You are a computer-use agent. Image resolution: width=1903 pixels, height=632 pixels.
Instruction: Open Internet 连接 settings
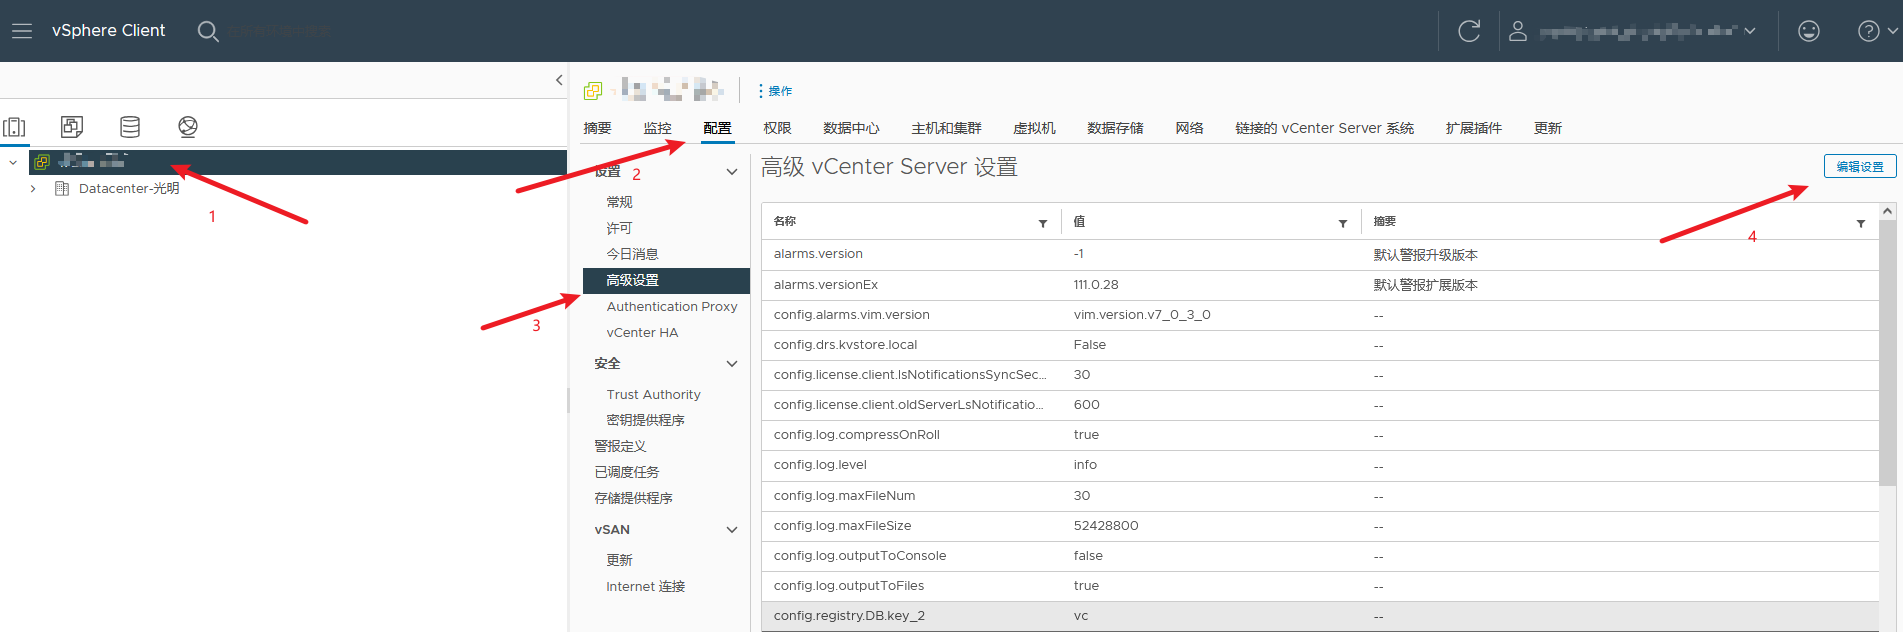click(x=645, y=587)
